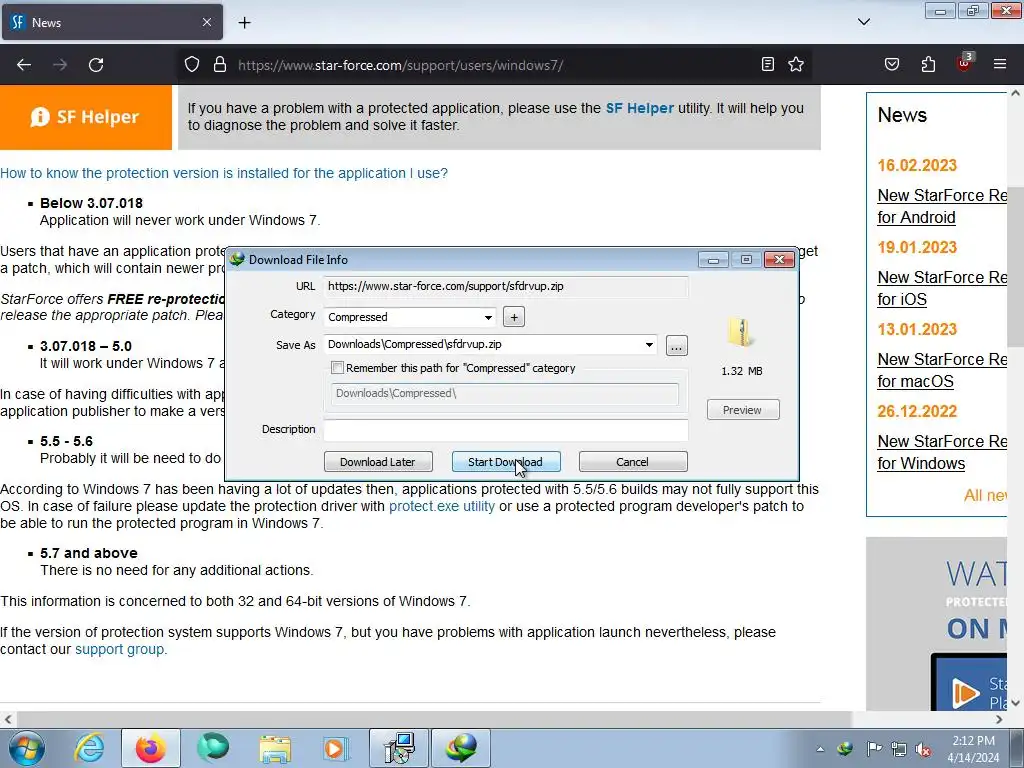Viewport: 1024px width, 768px height.
Task: Click the zip file icon in dialog
Action: [x=741, y=333]
